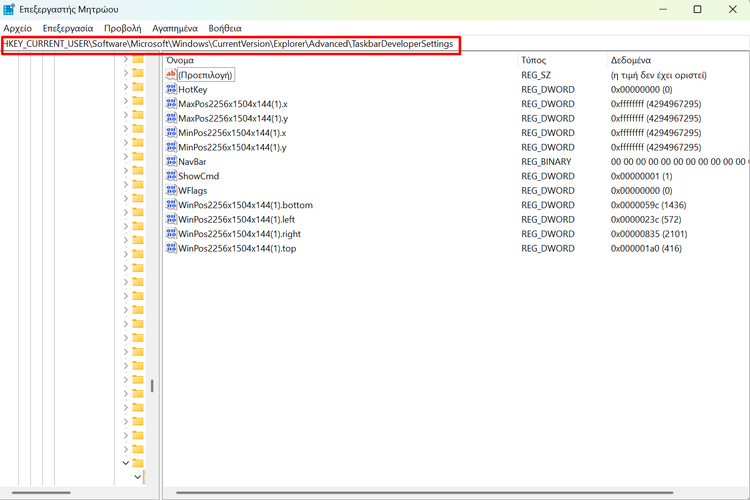This screenshot has height=500, width=750.
Task: Click the Registry Editor icon in title bar
Action: (x=9, y=9)
